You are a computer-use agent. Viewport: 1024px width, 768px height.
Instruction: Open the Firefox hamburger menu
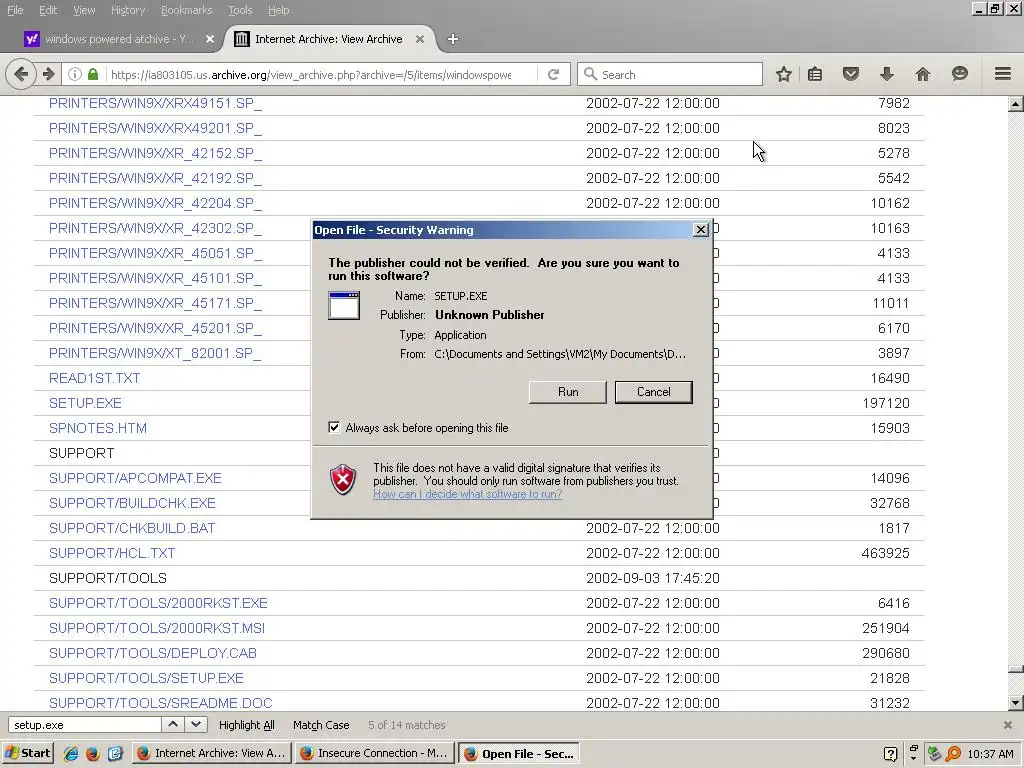[x=1003, y=74]
